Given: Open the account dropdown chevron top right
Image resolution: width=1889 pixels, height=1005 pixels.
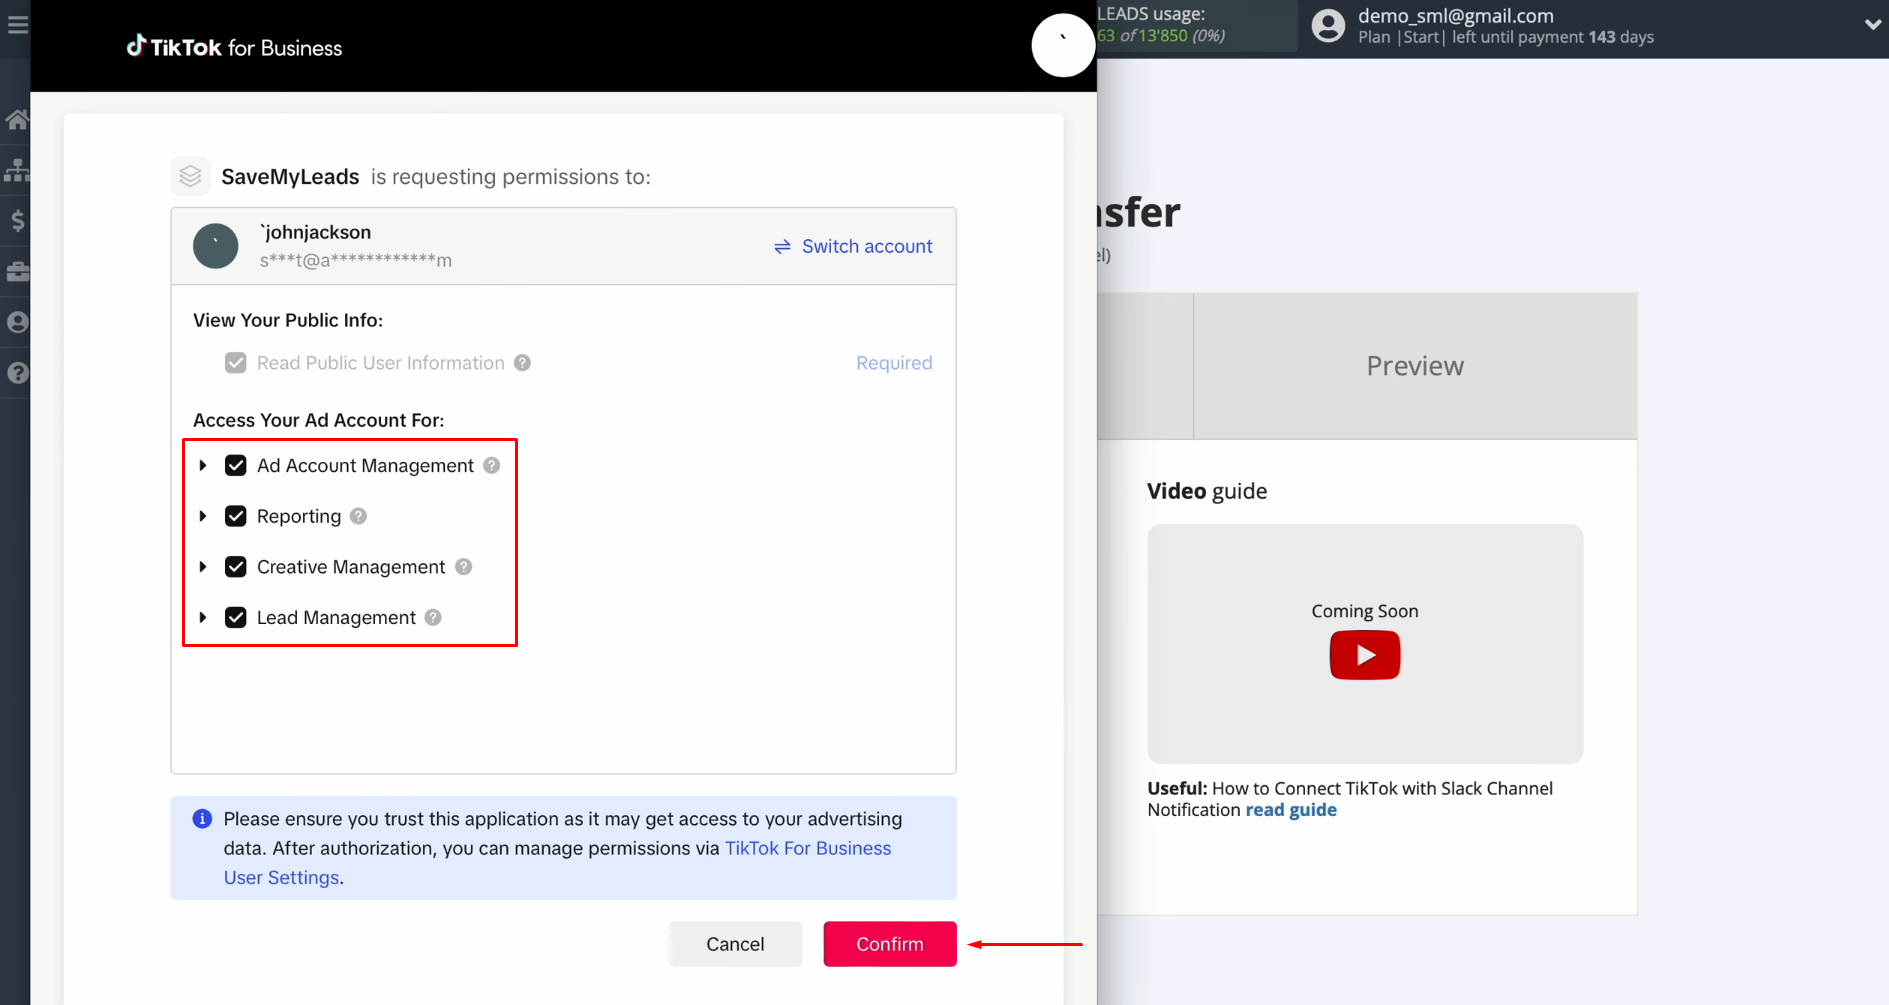Looking at the screenshot, I should (x=1872, y=25).
